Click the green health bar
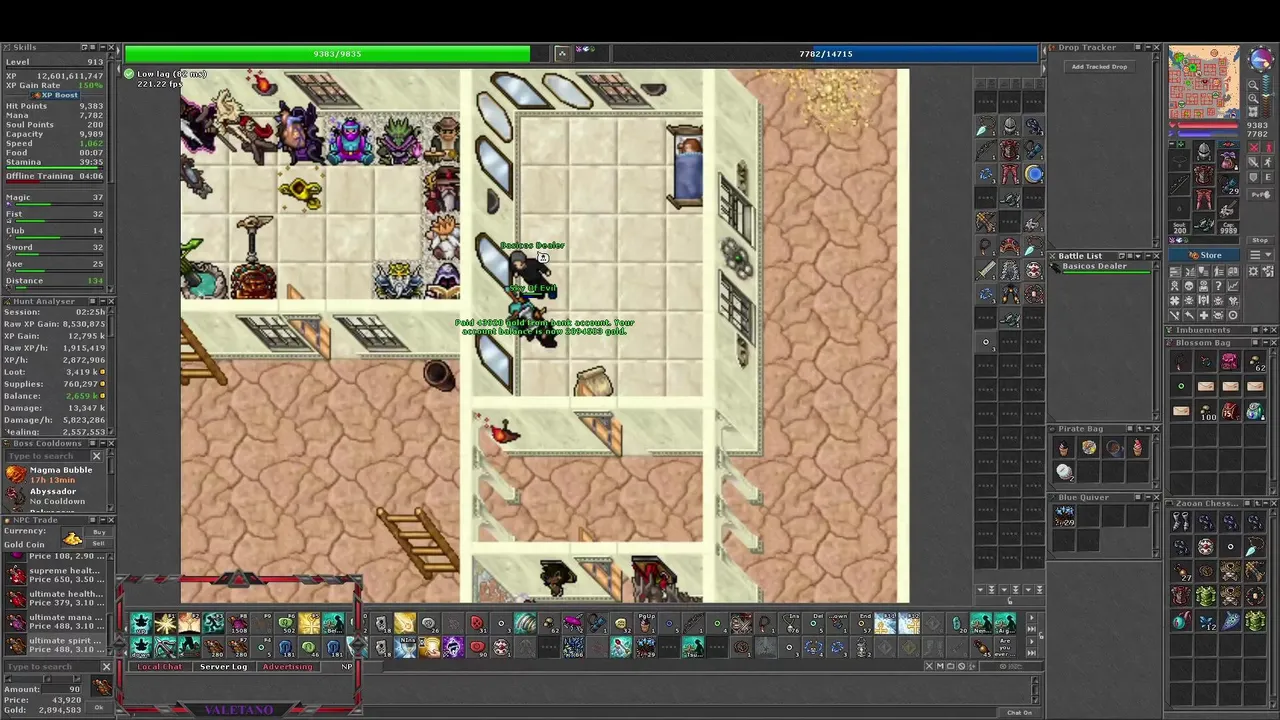The width and height of the screenshot is (1280, 720). 337,54
